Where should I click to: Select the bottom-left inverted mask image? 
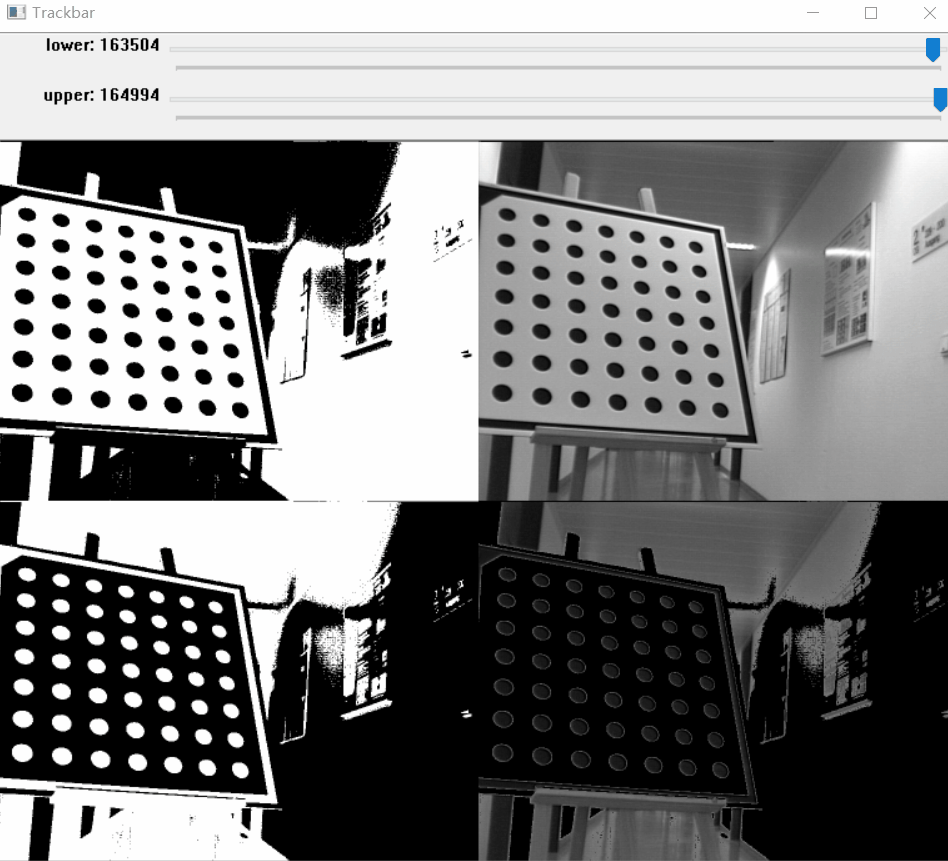point(240,680)
